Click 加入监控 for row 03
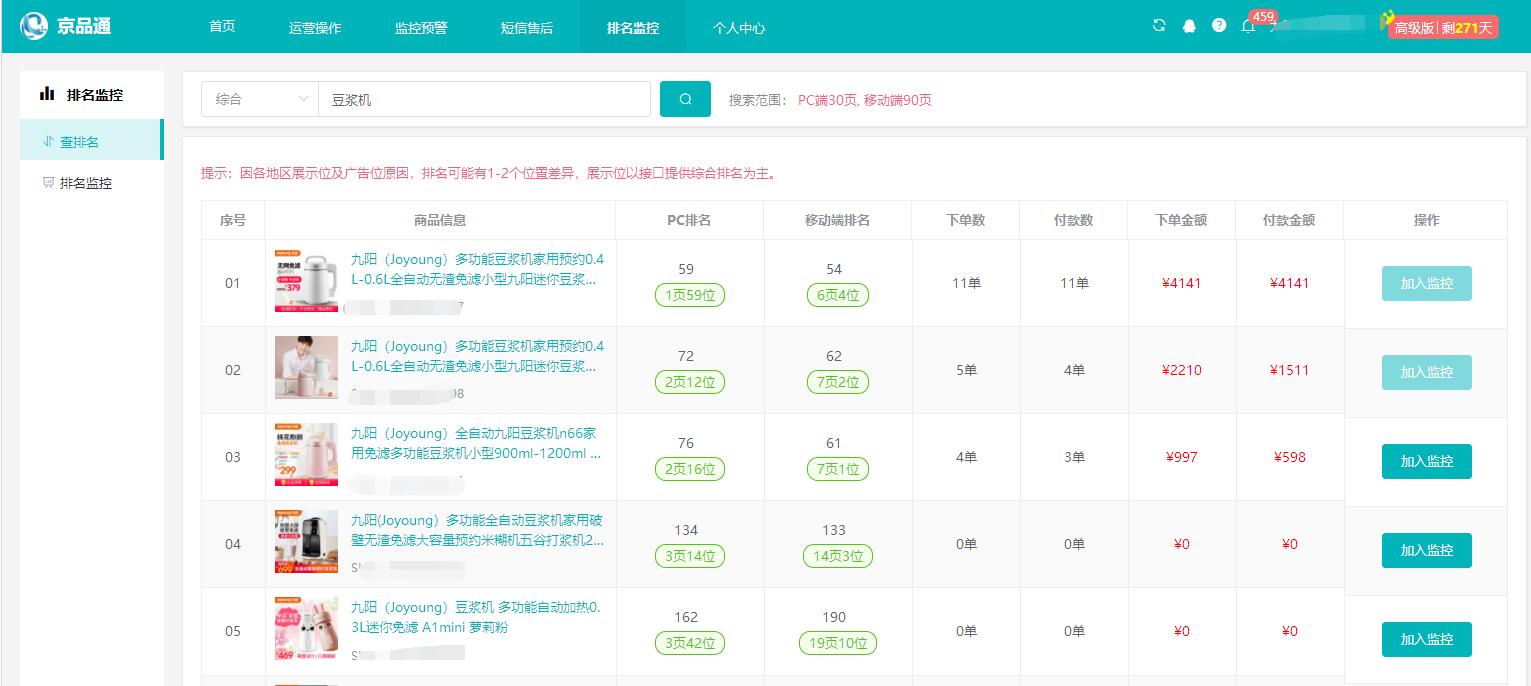1531x686 pixels. (1426, 461)
